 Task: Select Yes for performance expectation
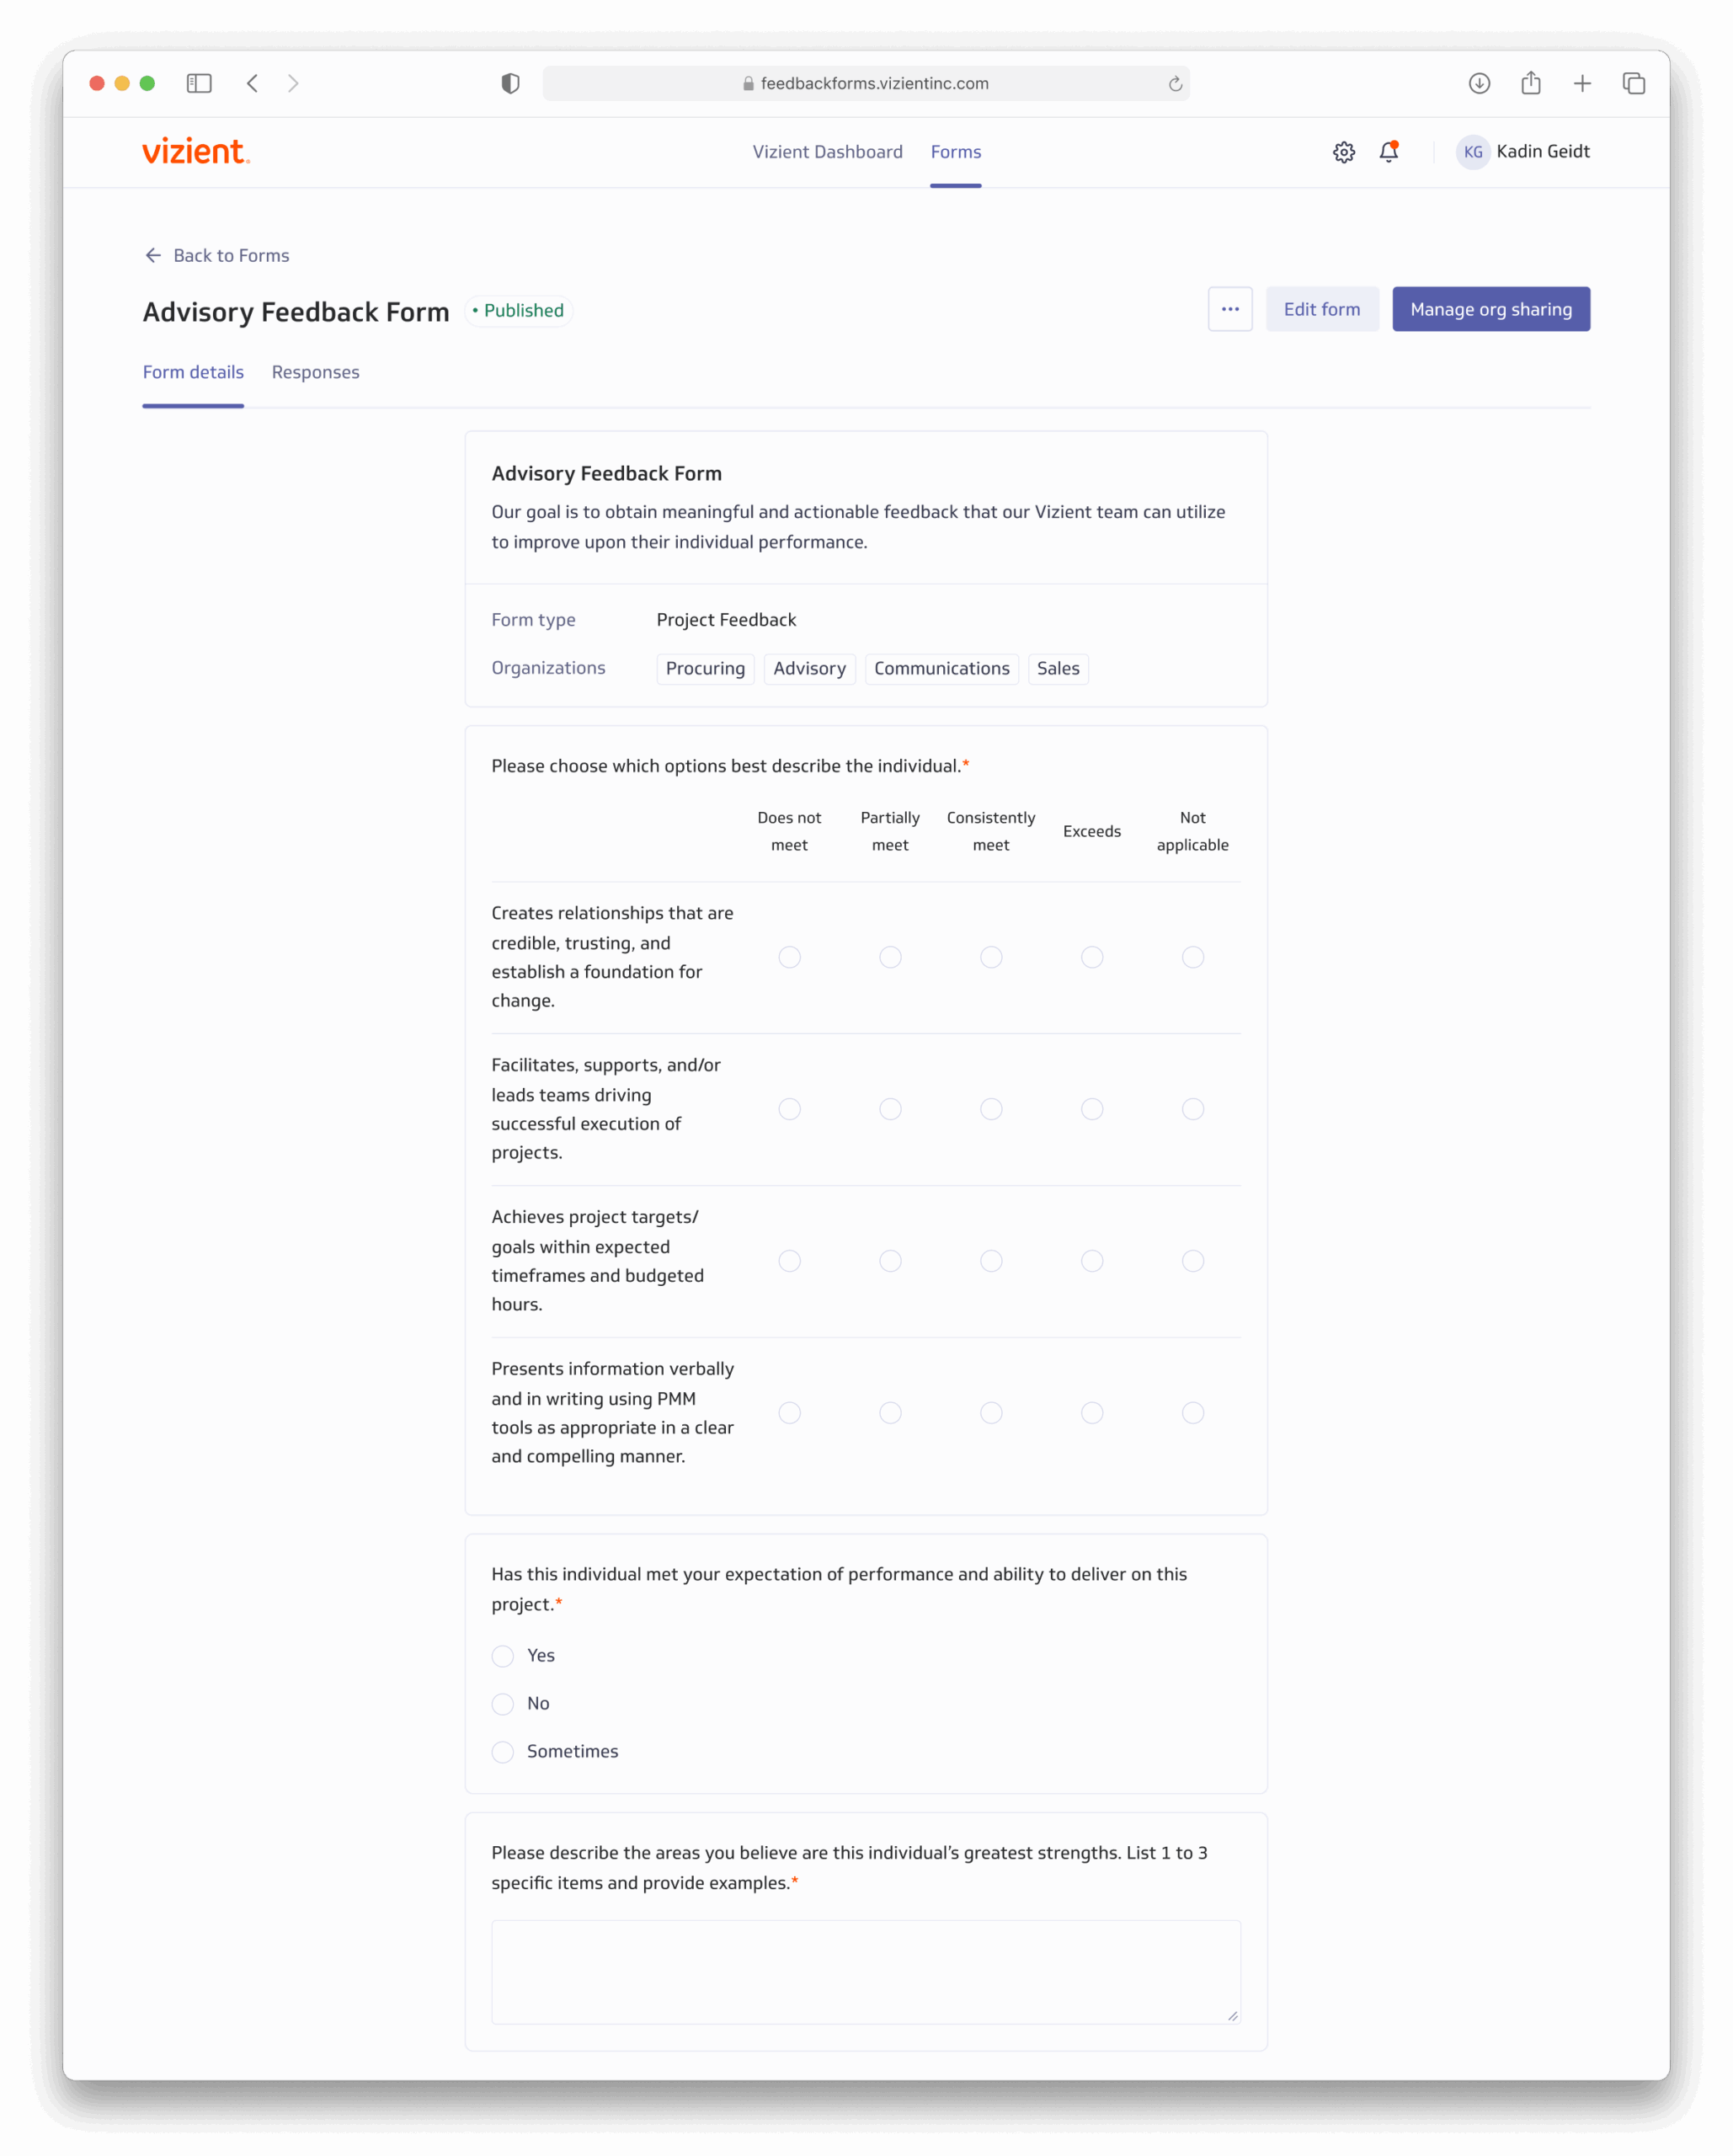pyautogui.click(x=503, y=1656)
